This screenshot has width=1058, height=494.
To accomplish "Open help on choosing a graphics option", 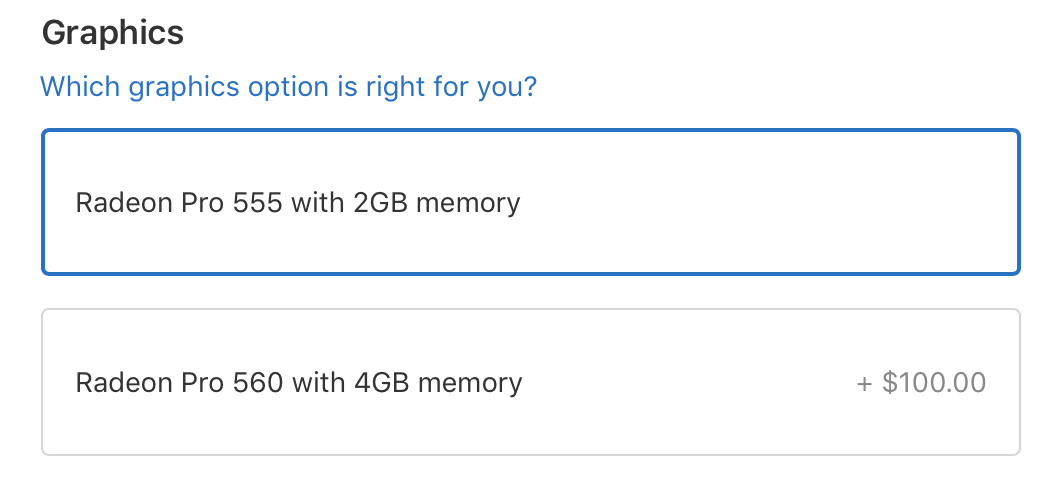I will pyautogui.click(x=288, y=86).
